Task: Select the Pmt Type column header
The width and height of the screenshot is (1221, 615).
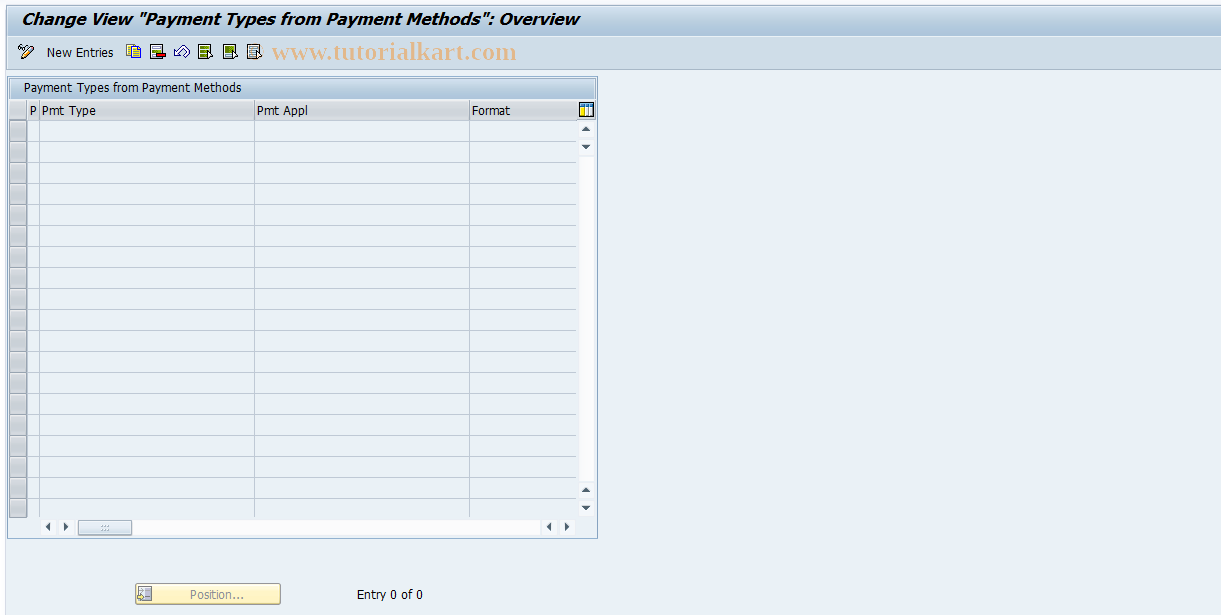Action: tap(147, 111)
